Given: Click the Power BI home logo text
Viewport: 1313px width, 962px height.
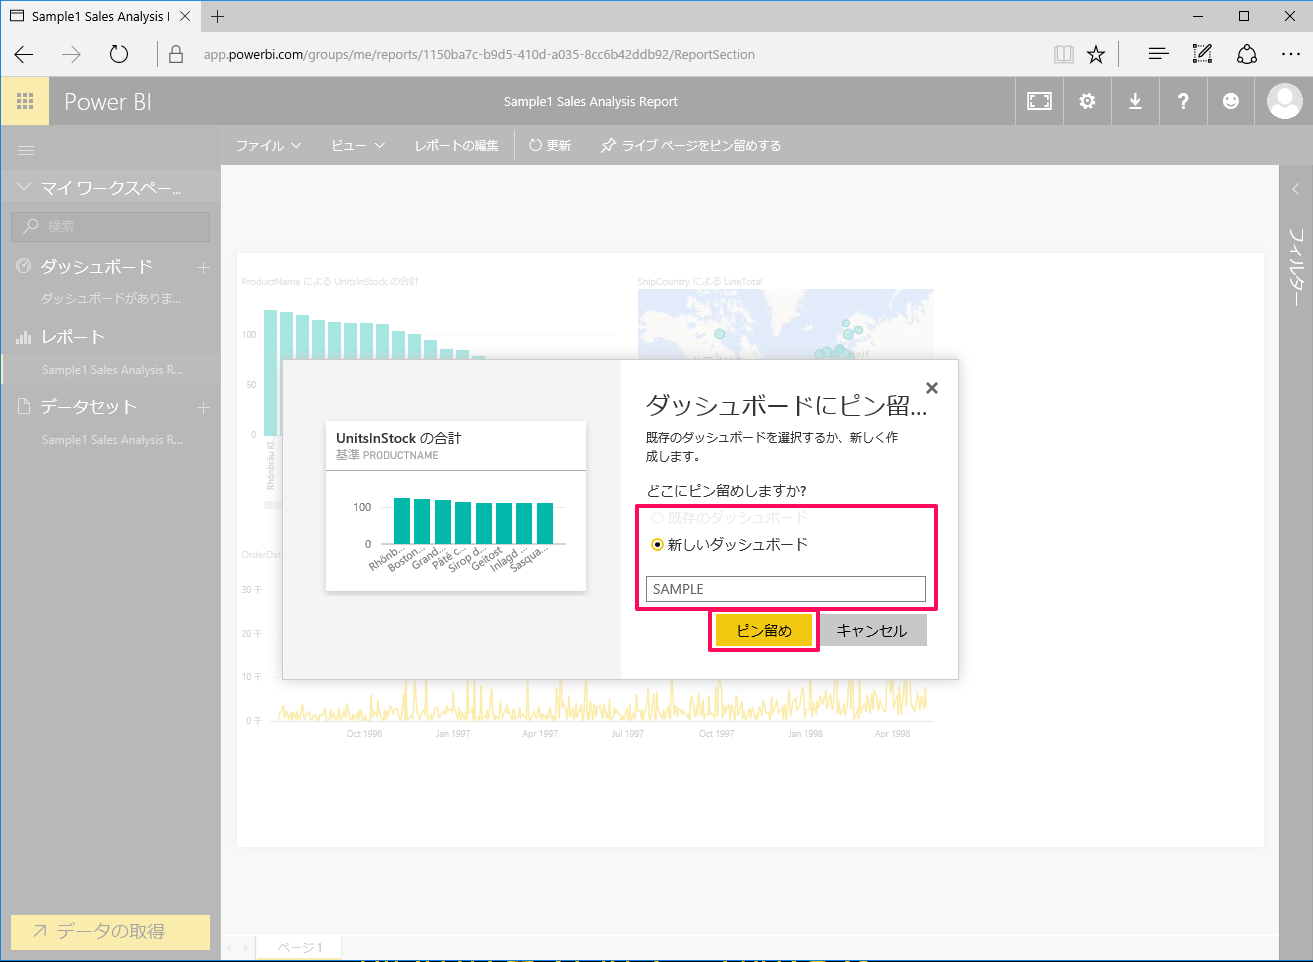Looking at the screenshot, I should 108,102.
